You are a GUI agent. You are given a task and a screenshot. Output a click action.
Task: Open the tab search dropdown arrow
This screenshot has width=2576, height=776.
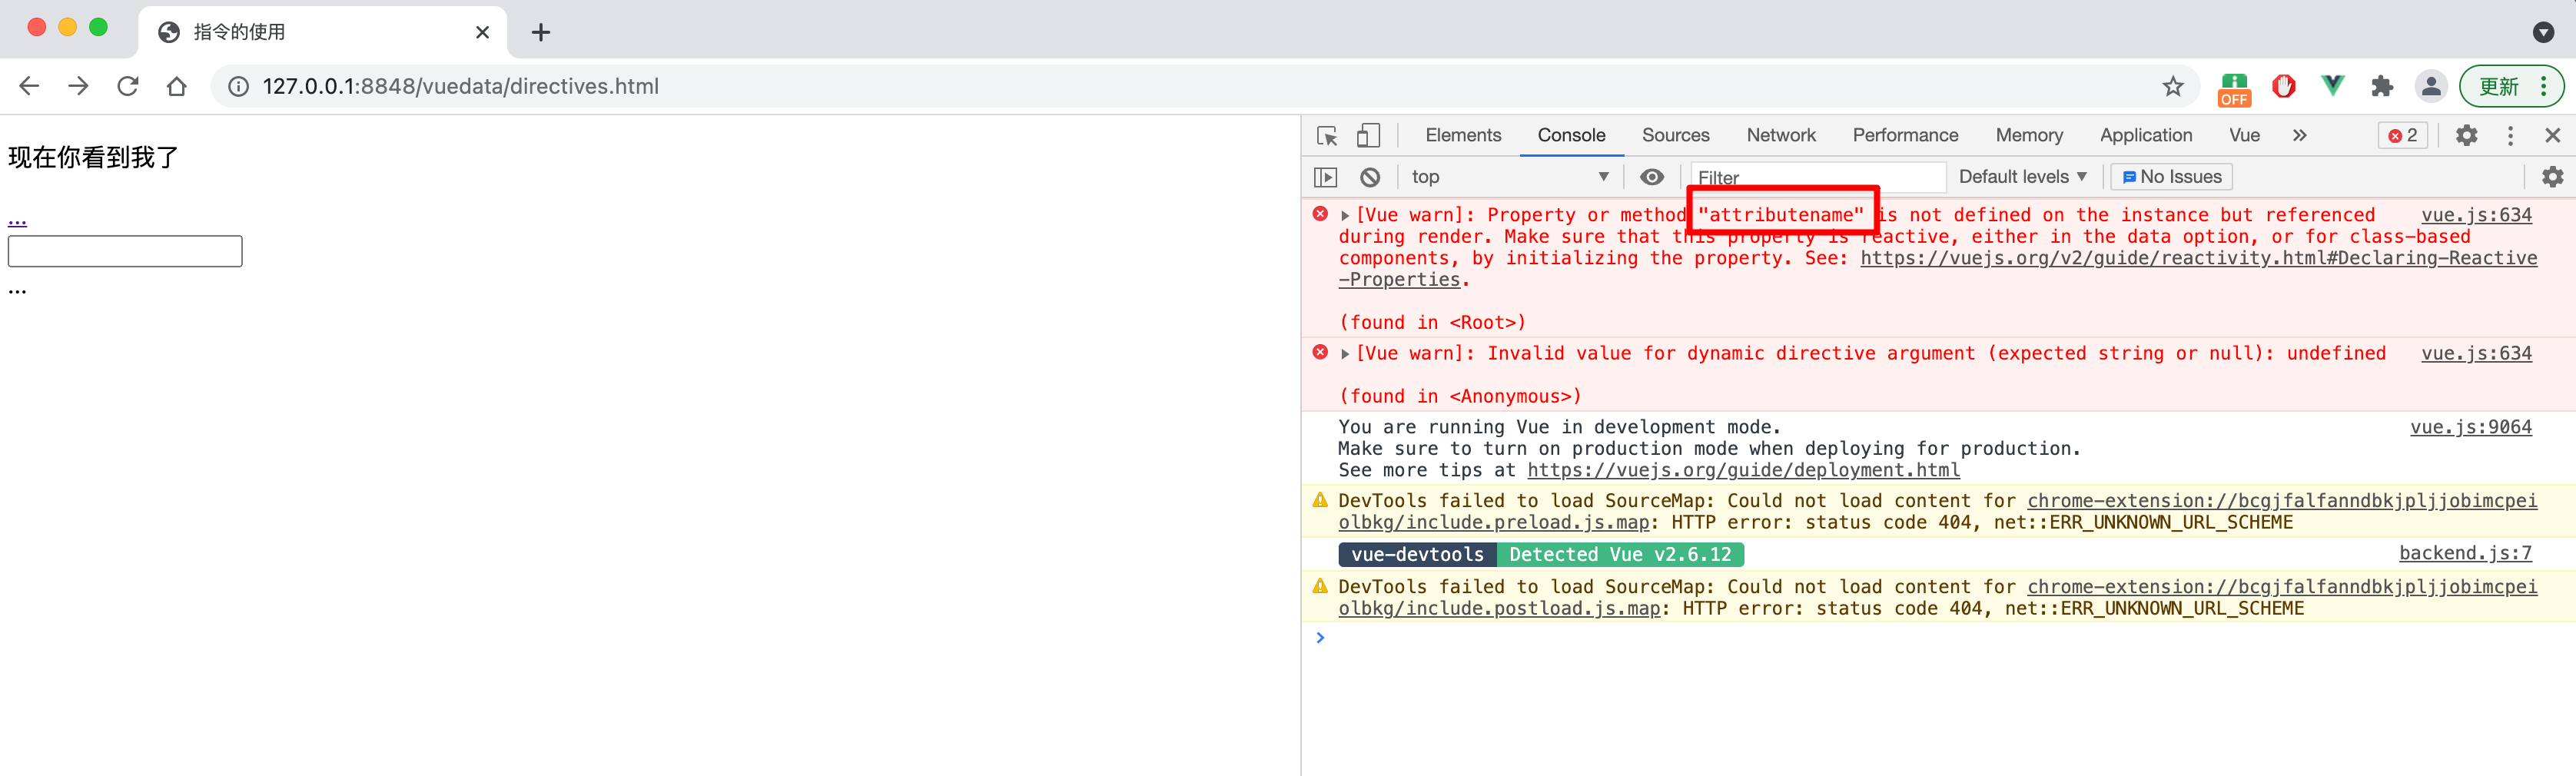coord(2543,32)
